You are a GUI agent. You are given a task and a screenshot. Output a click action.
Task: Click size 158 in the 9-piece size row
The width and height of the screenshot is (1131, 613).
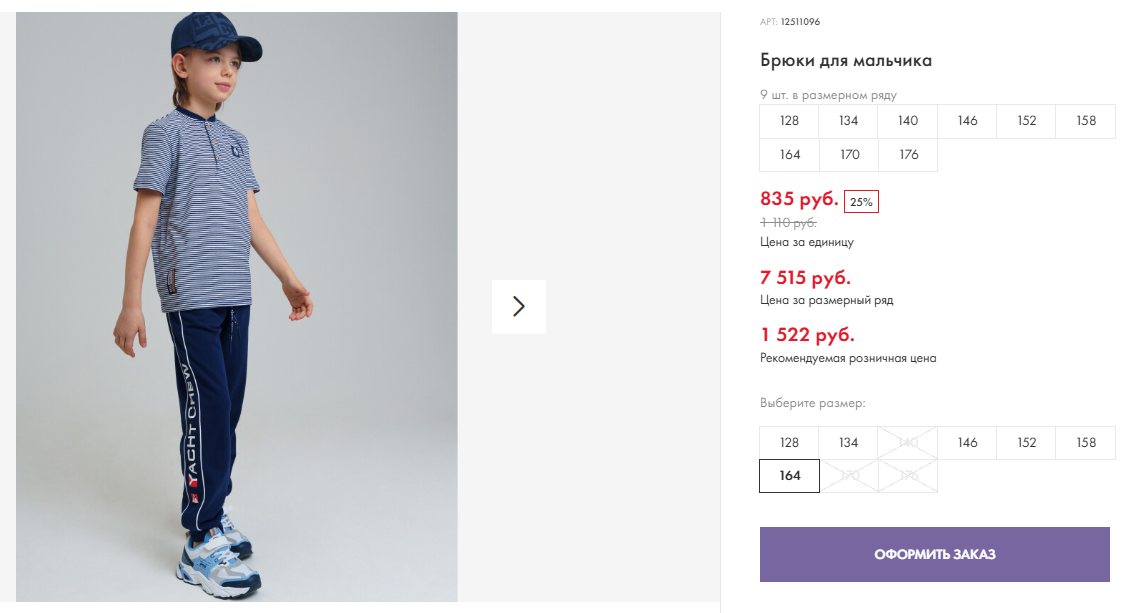(1086, 121)
